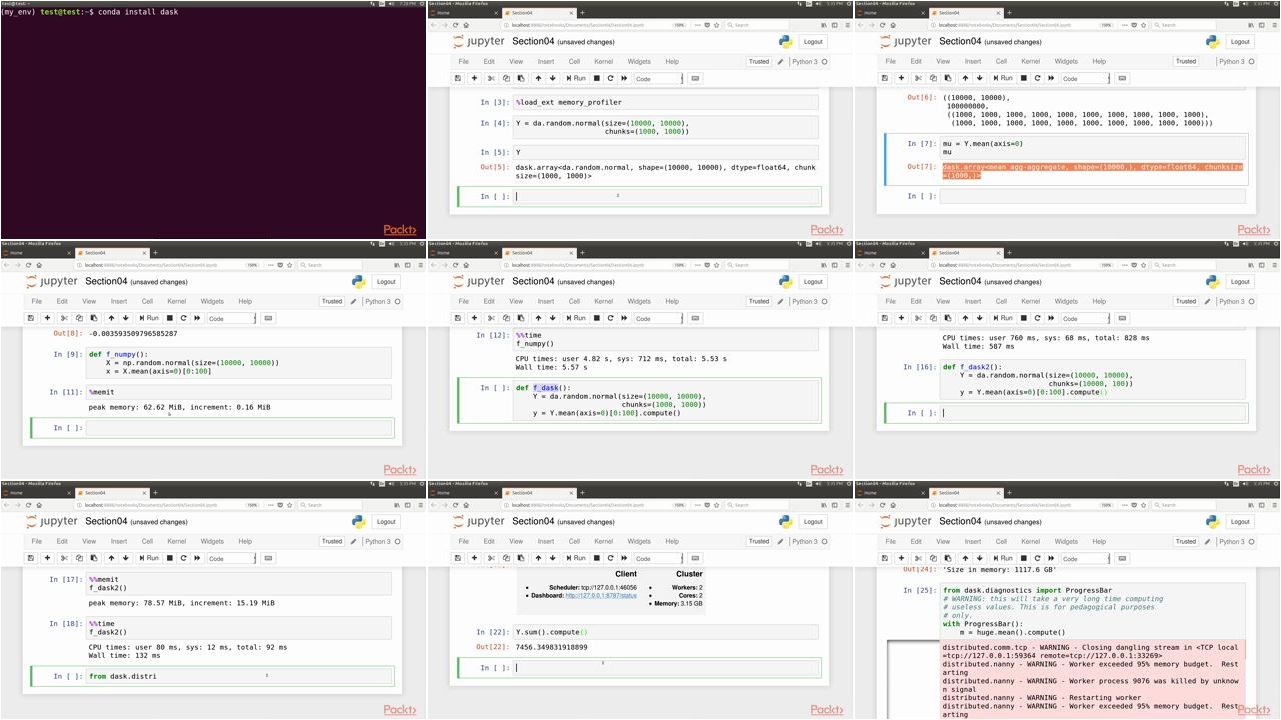Click keyboard icon in the Client/Cluster frame
Image resolution: width=1281 pixels, height=720 pixels.
pos(695,558)
